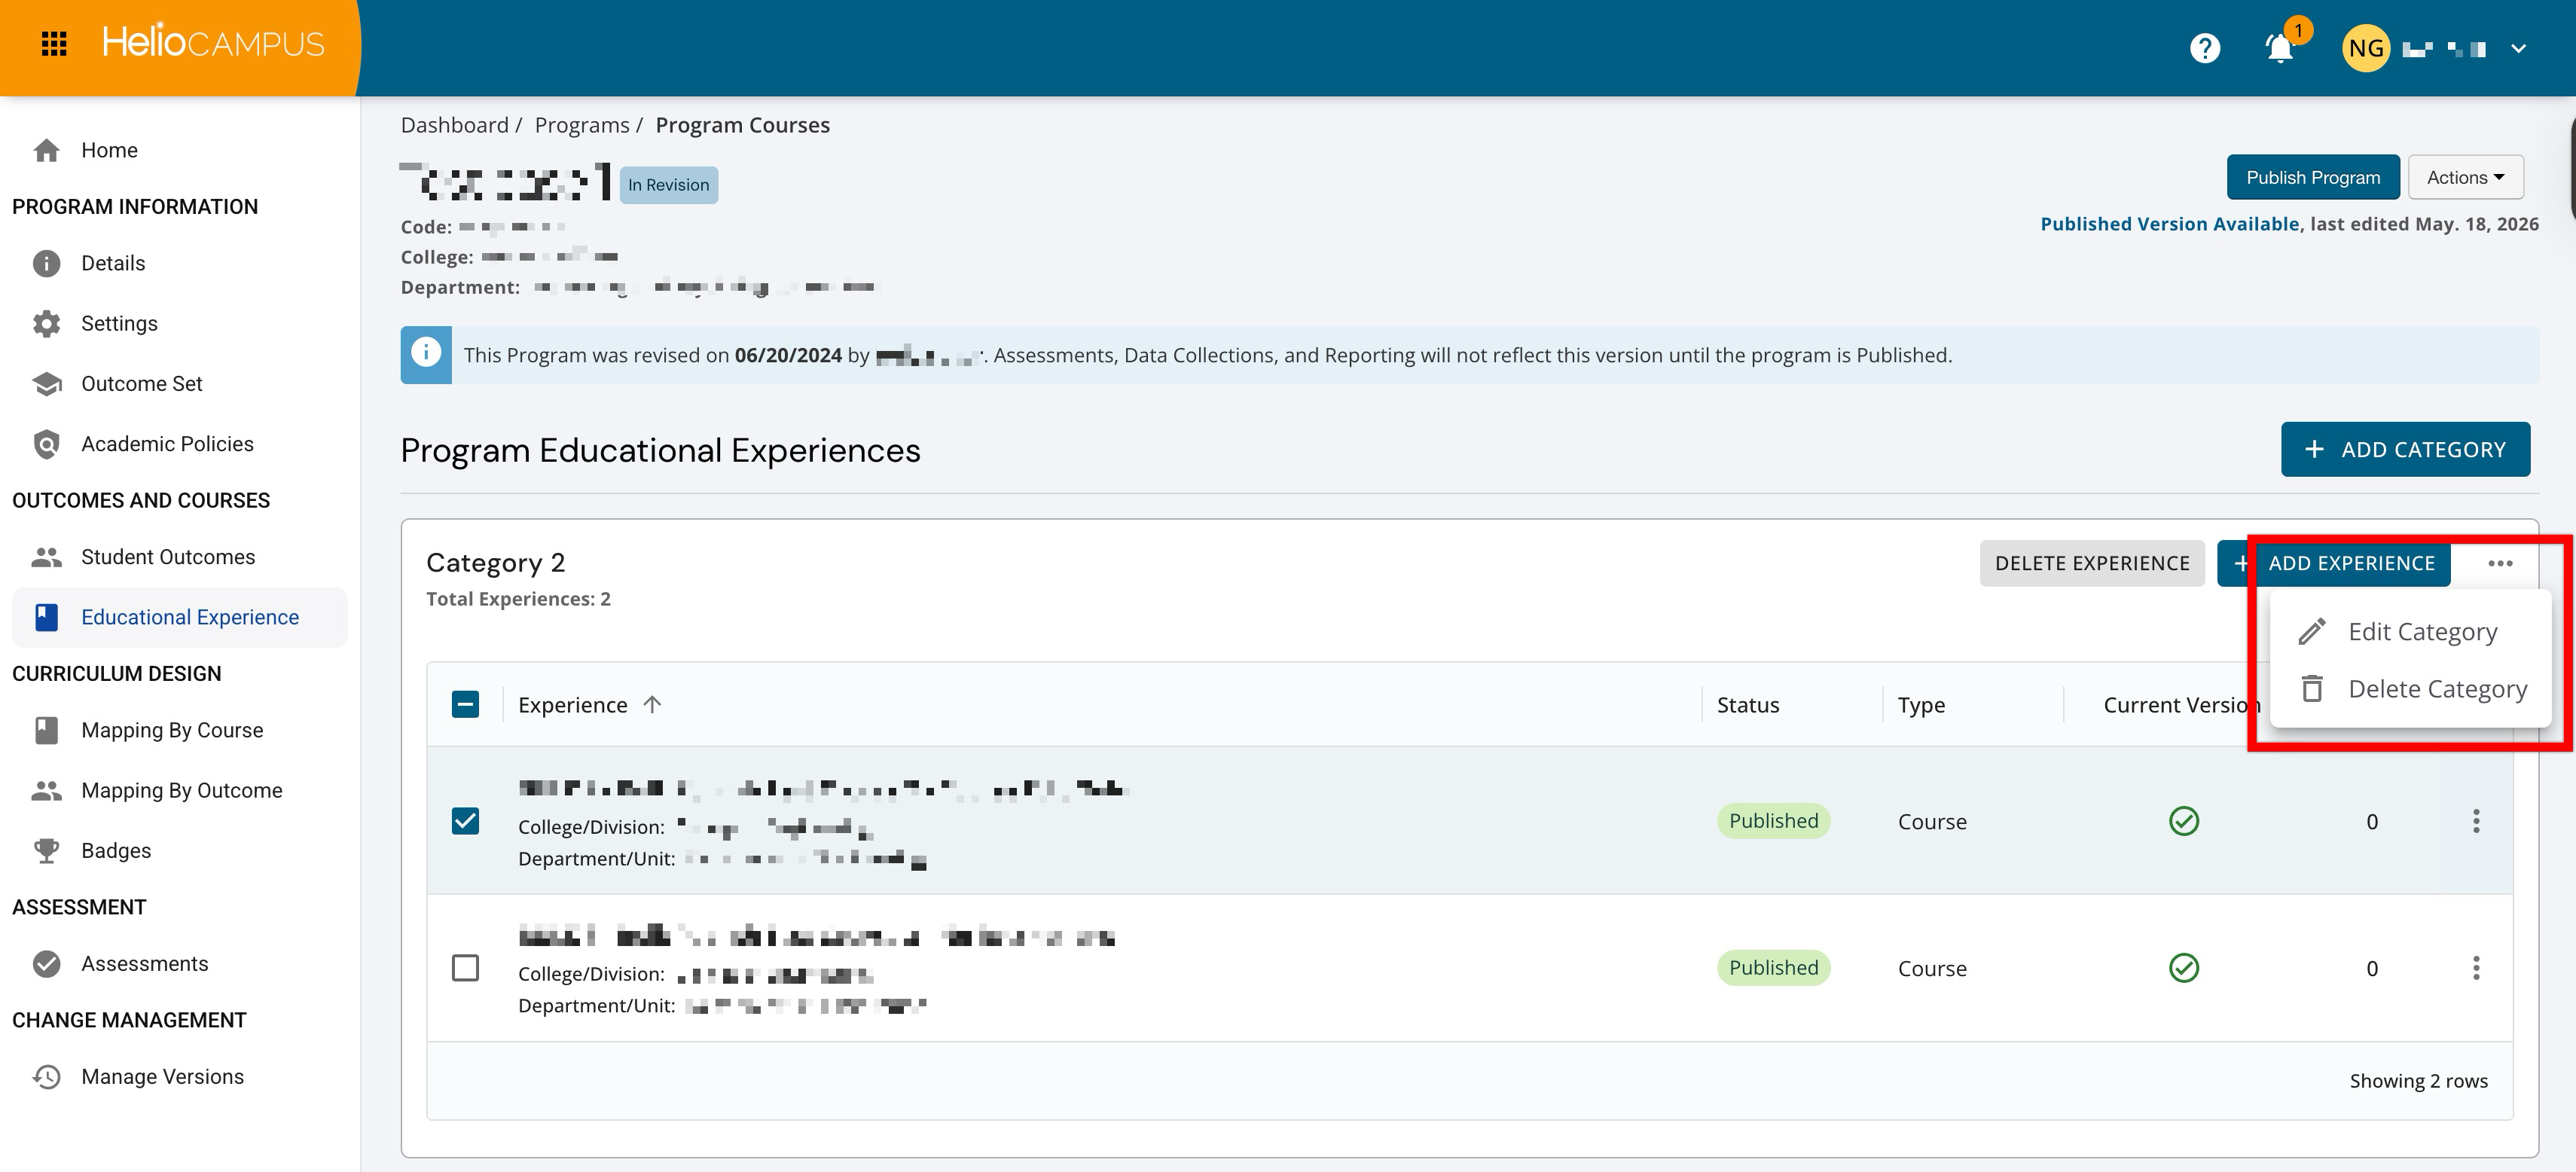Image resolution: width=2576 pixels, height=1172 pixels.
Task: Toggle the select-all experiences checkbox
Action: [x=465, y=705]
